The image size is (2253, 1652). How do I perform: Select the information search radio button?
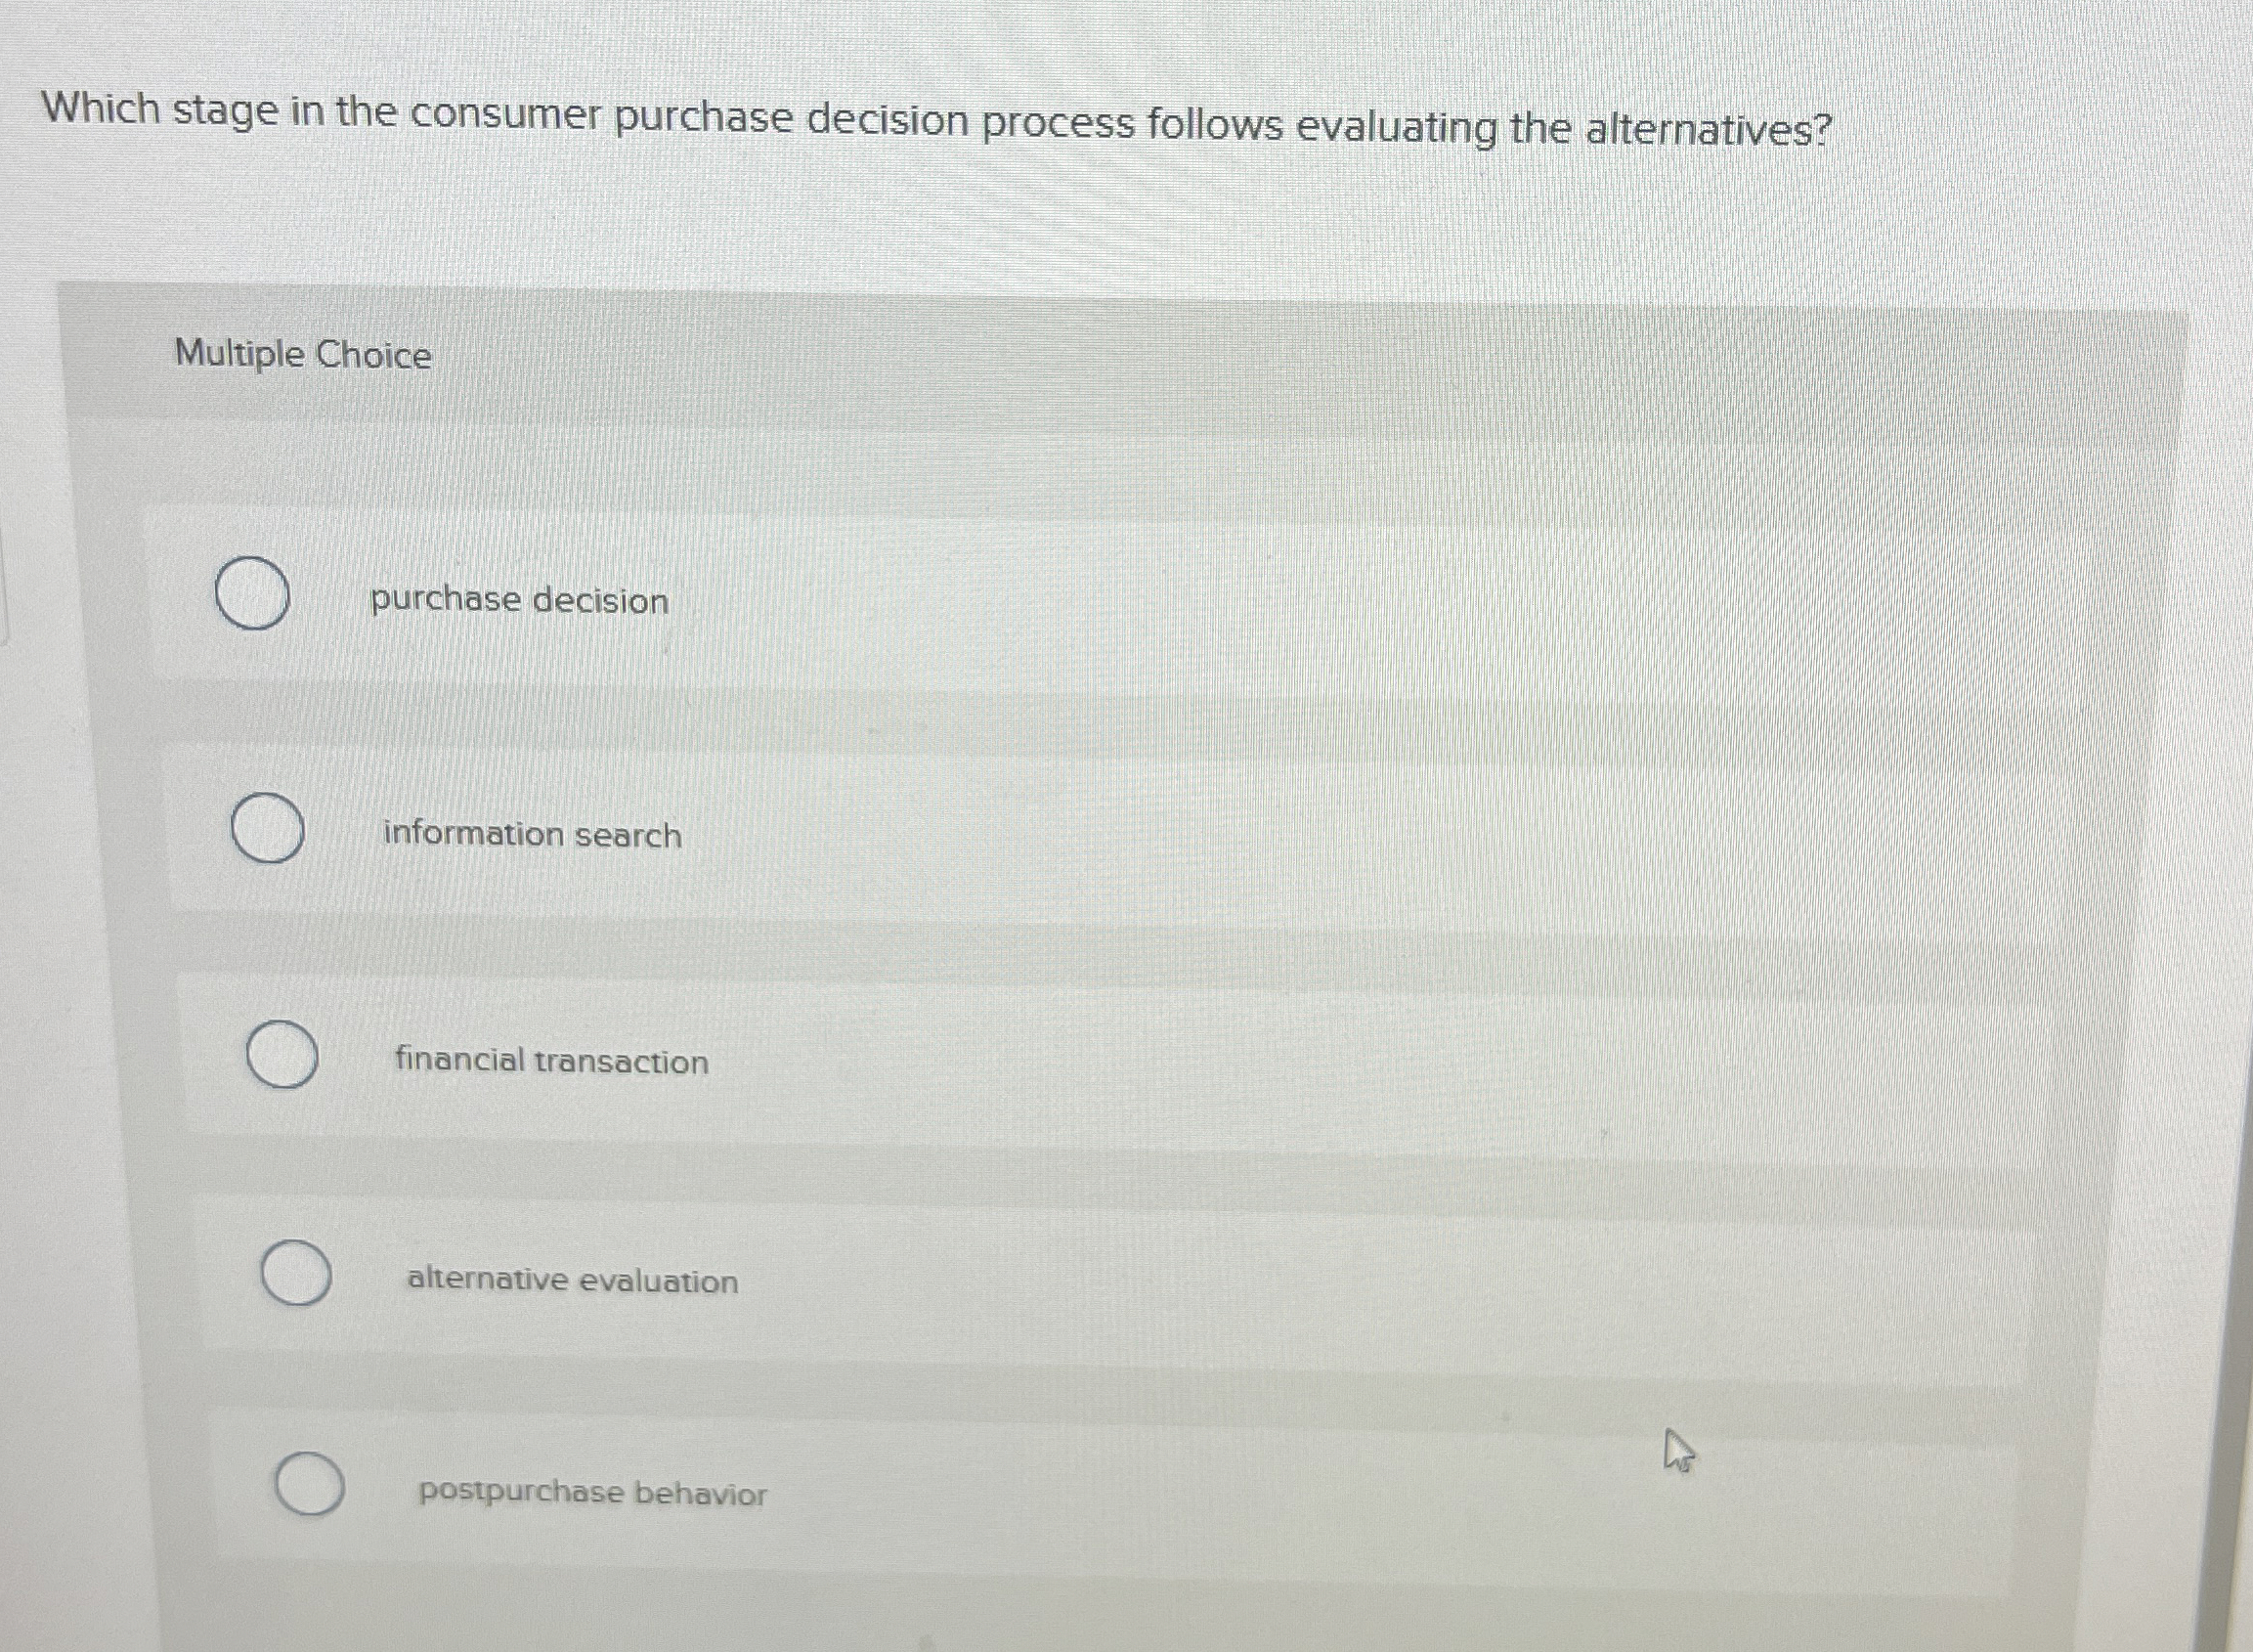(x=266, y=826)
